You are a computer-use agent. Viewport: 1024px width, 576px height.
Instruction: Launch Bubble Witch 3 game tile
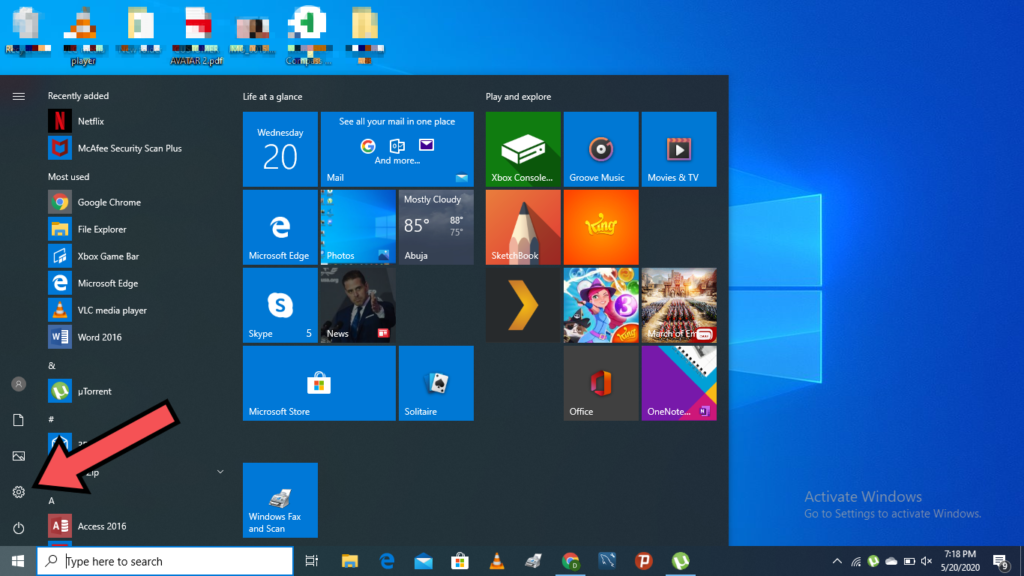601,305
